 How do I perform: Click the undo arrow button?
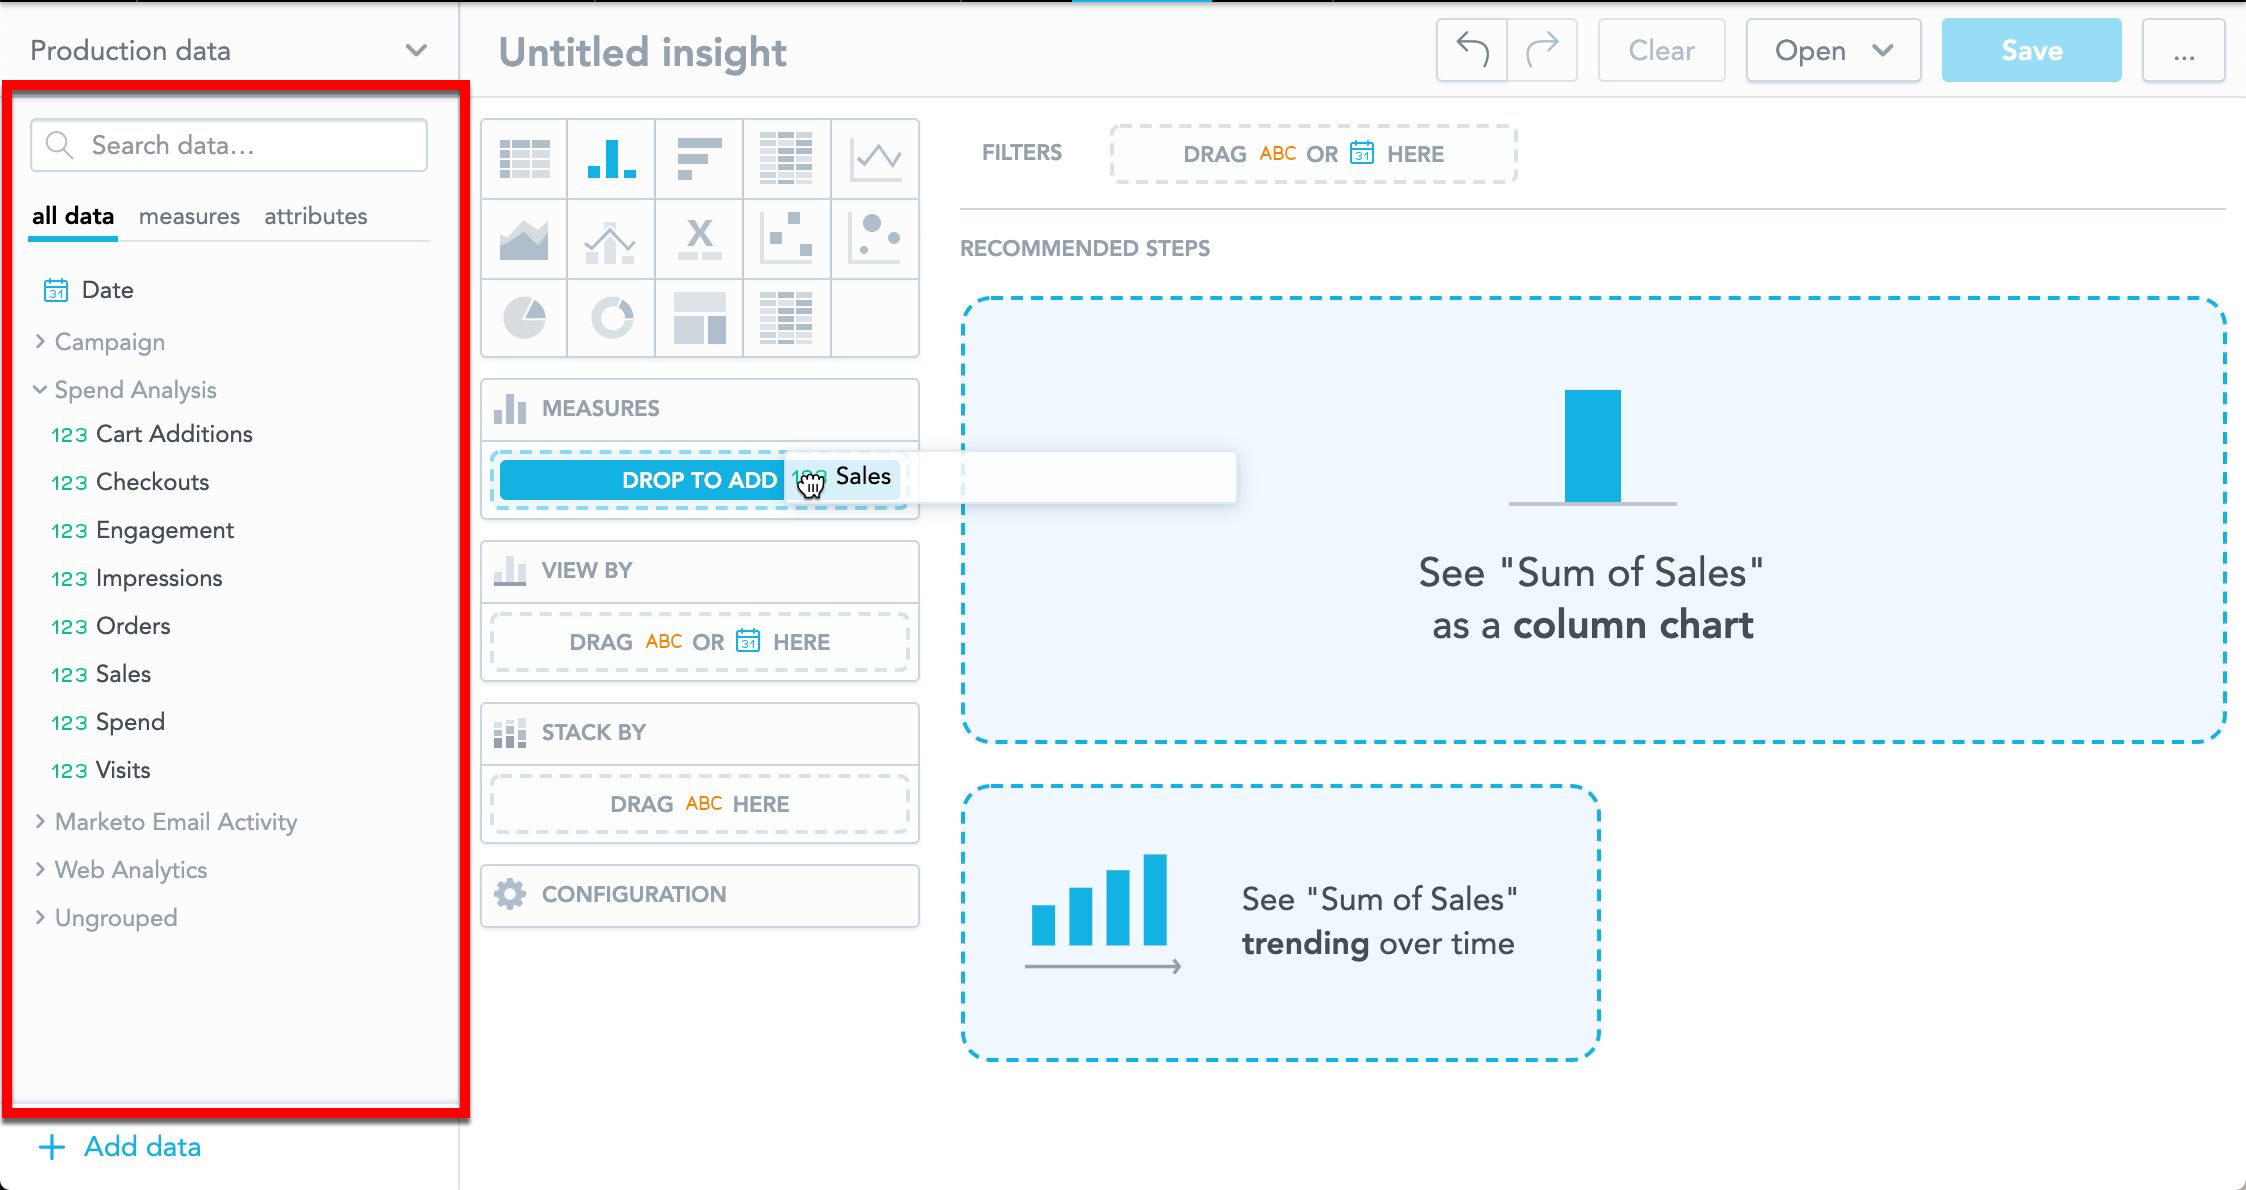coord(1472,50)
